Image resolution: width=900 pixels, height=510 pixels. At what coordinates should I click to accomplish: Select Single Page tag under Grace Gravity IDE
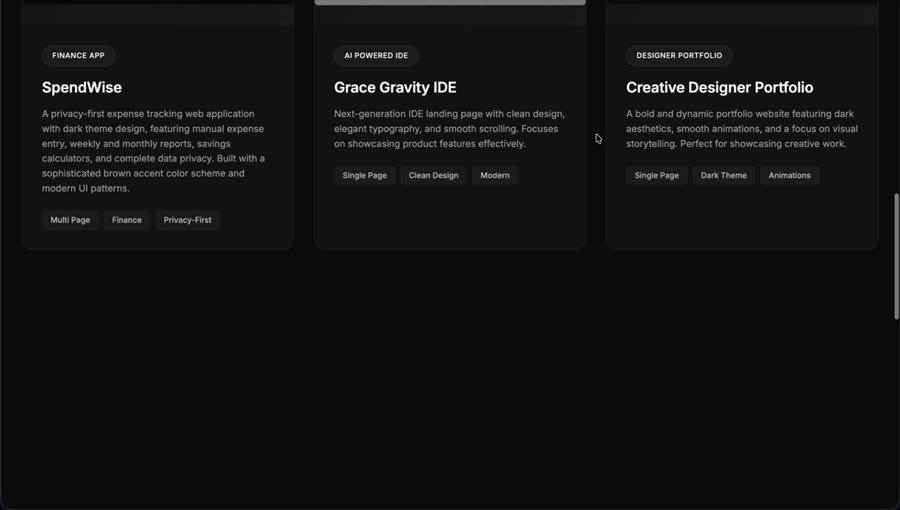click(x=364, y=176)
